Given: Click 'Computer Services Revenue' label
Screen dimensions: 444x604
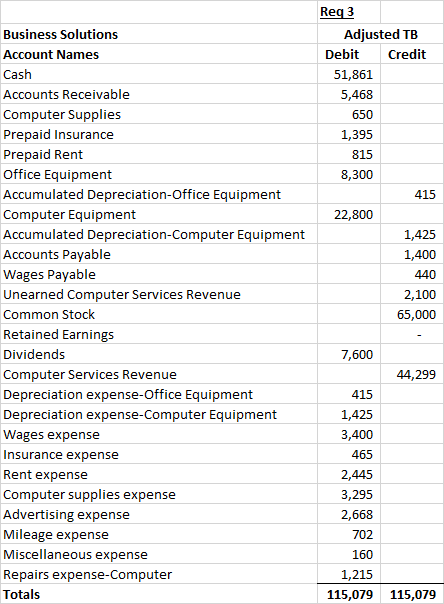Looking at the screenshot, I should [x=90, y=375].
